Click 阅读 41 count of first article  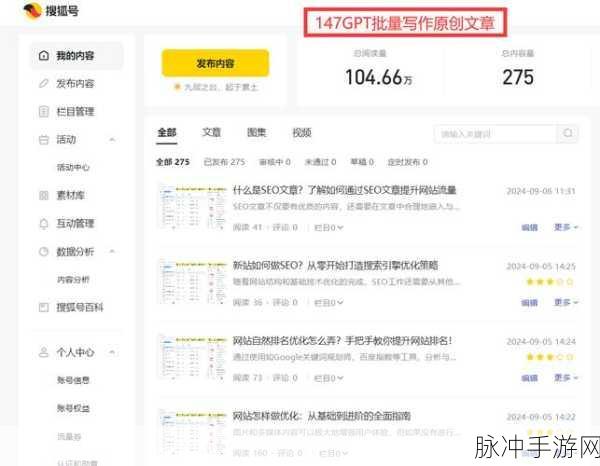[247, 228]
